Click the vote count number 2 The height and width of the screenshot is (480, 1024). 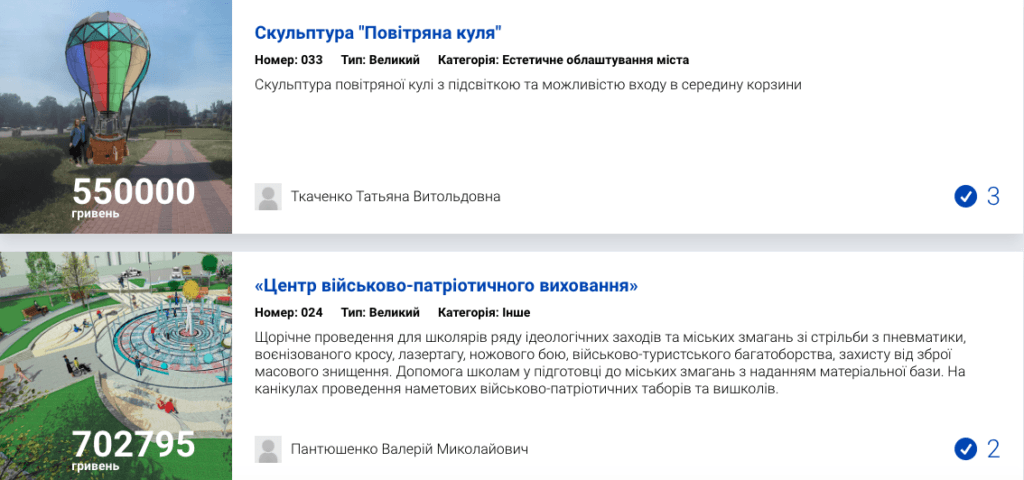993,448
